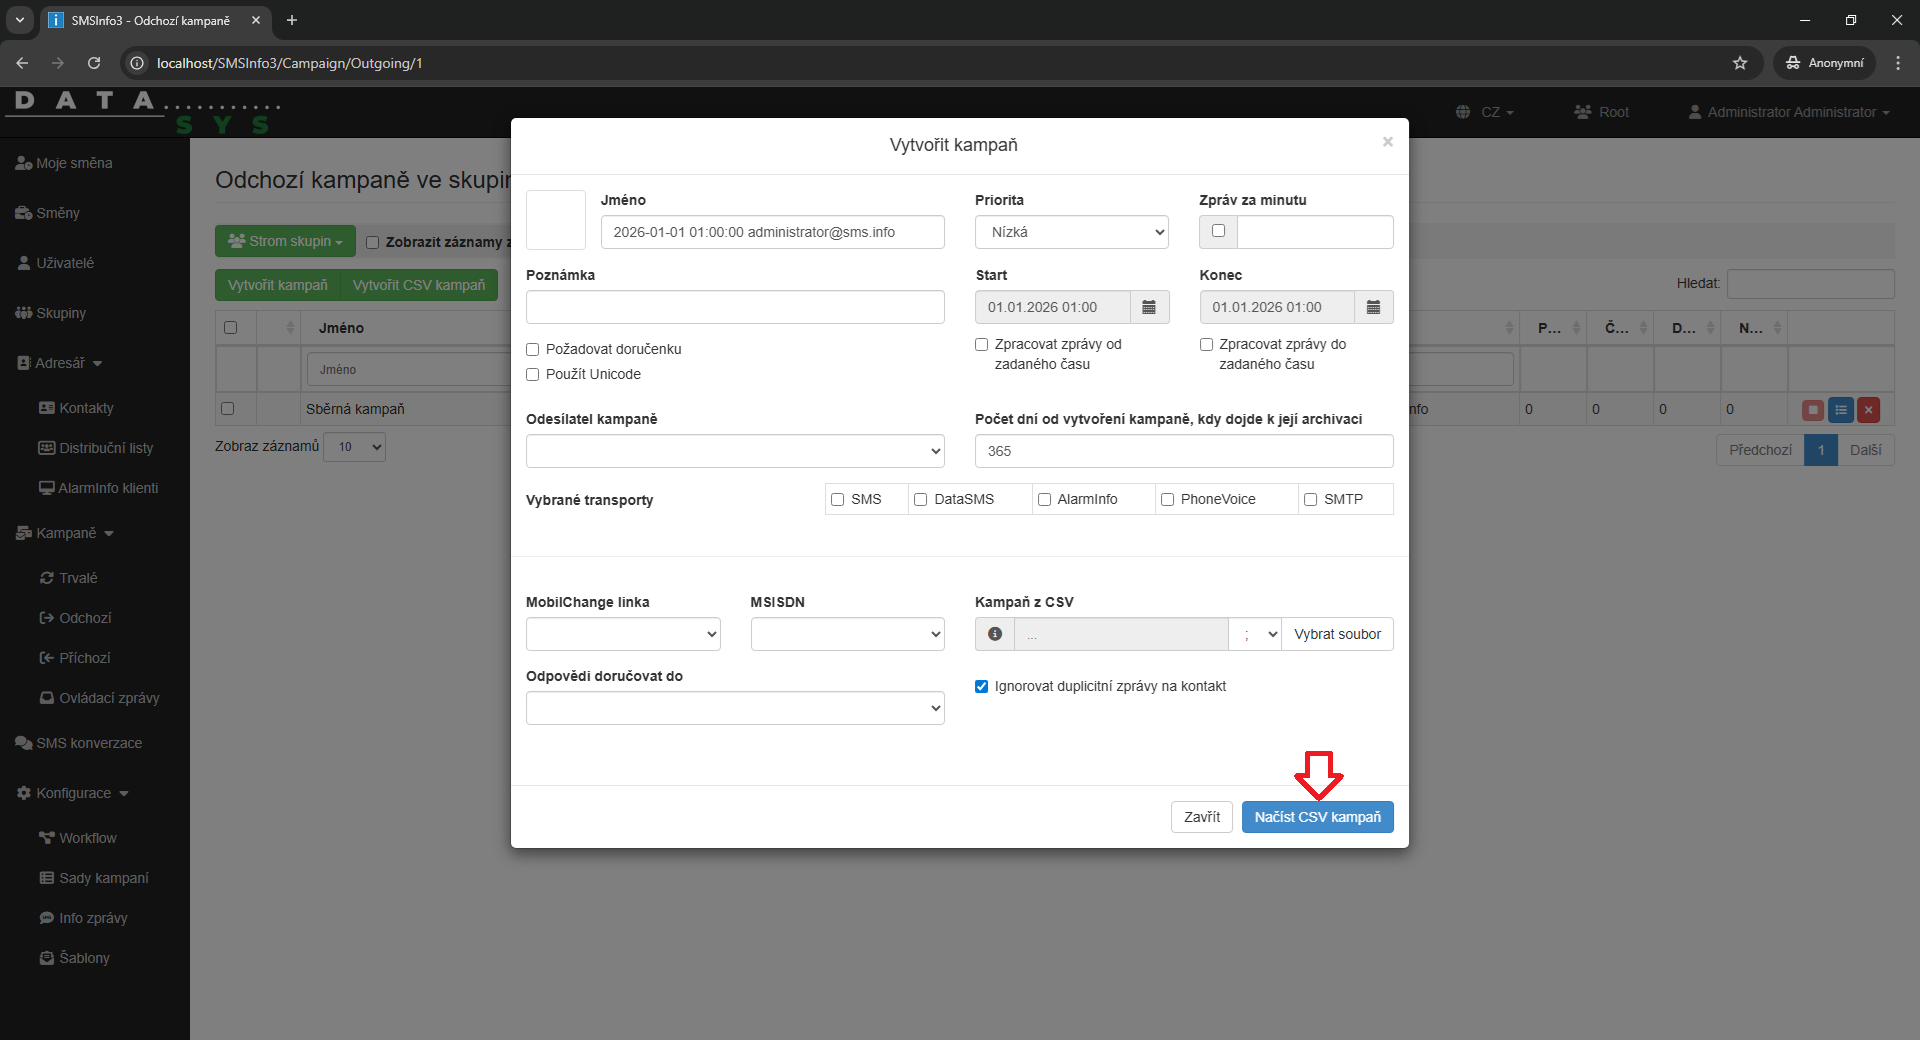The width and height of the screenshot is (1920, 1040).
Task: Open the MSISDN dropdown
Action: [847, 634]
